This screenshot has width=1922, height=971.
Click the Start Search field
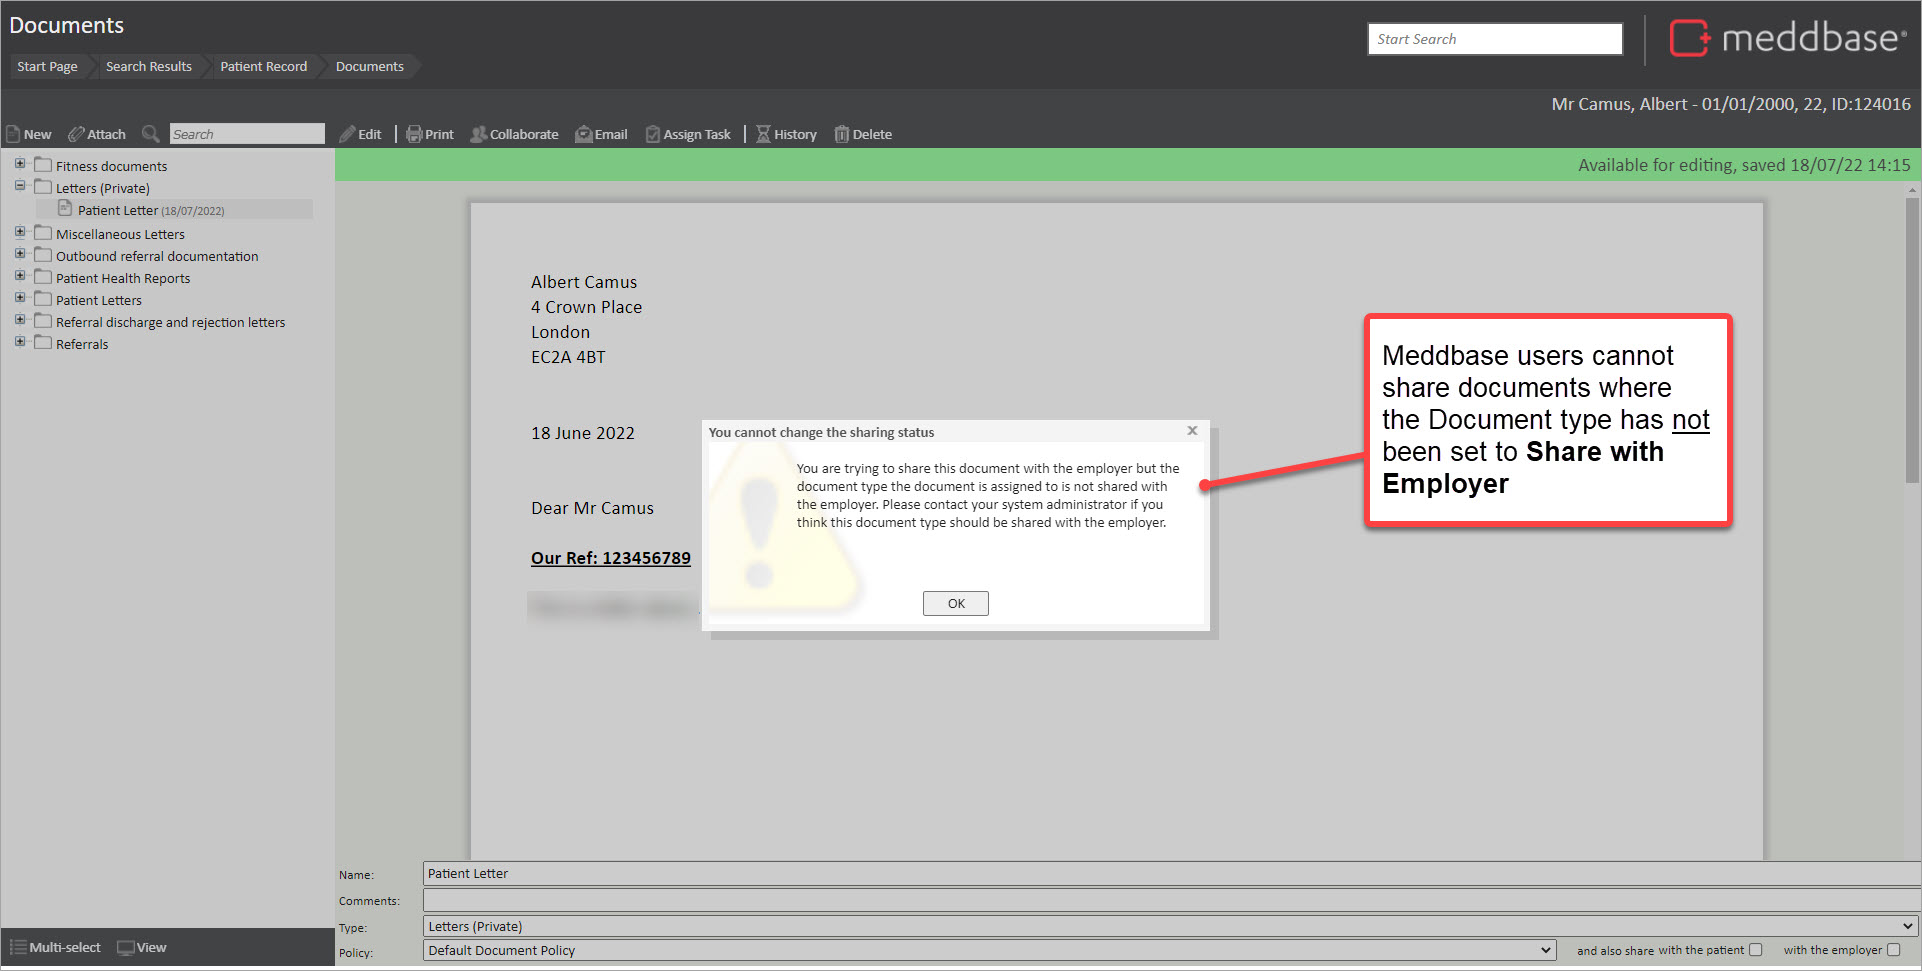pos(1494,39)
